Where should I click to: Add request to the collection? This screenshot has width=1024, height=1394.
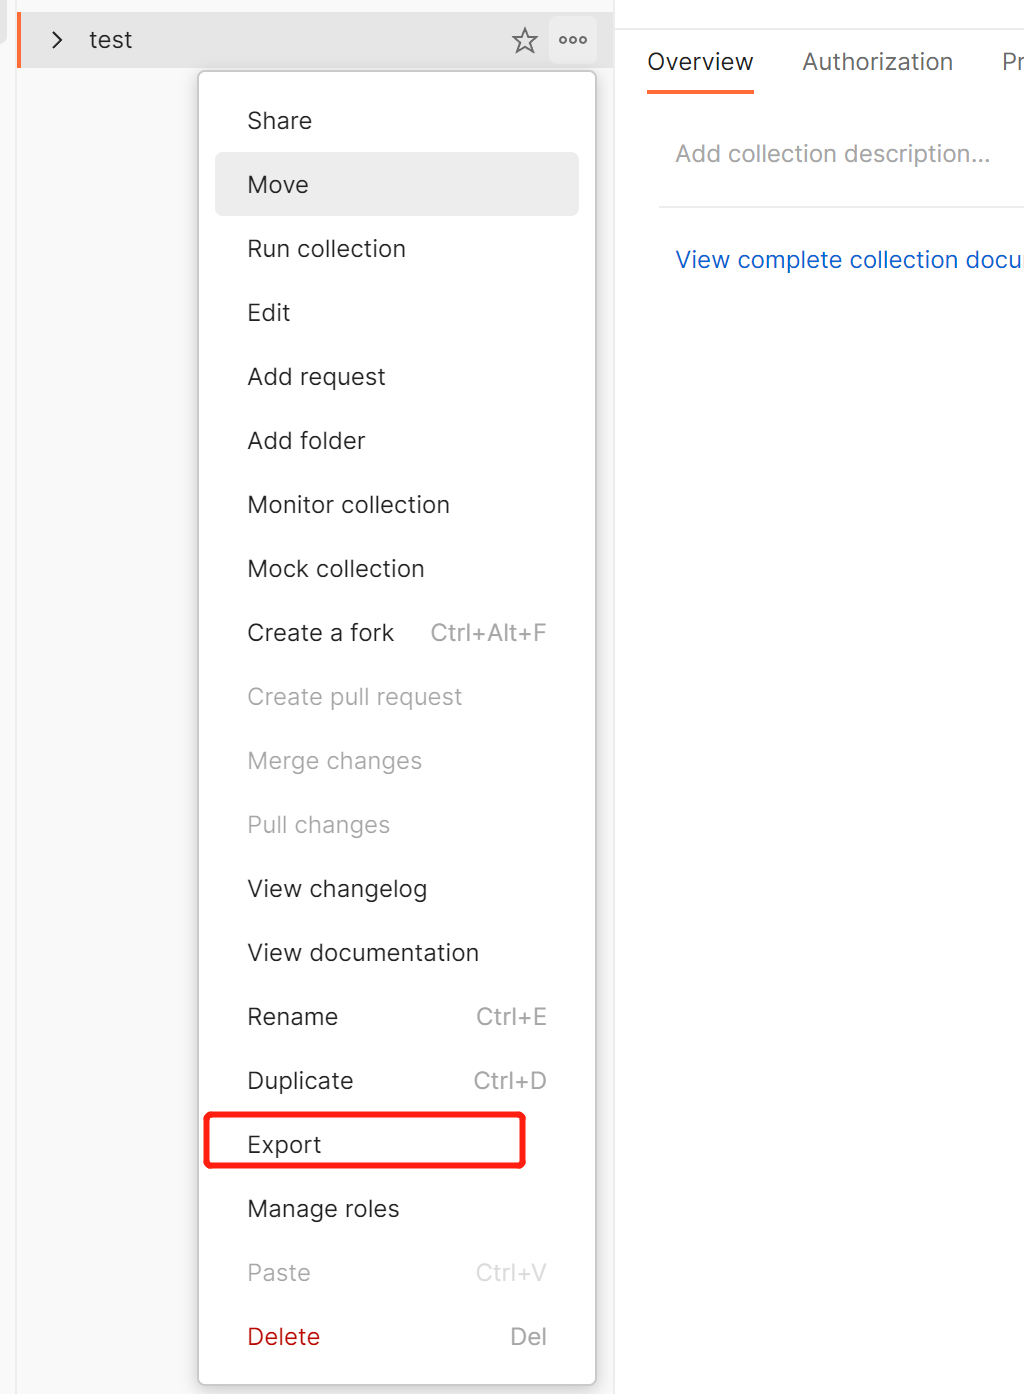pos(316,377)
